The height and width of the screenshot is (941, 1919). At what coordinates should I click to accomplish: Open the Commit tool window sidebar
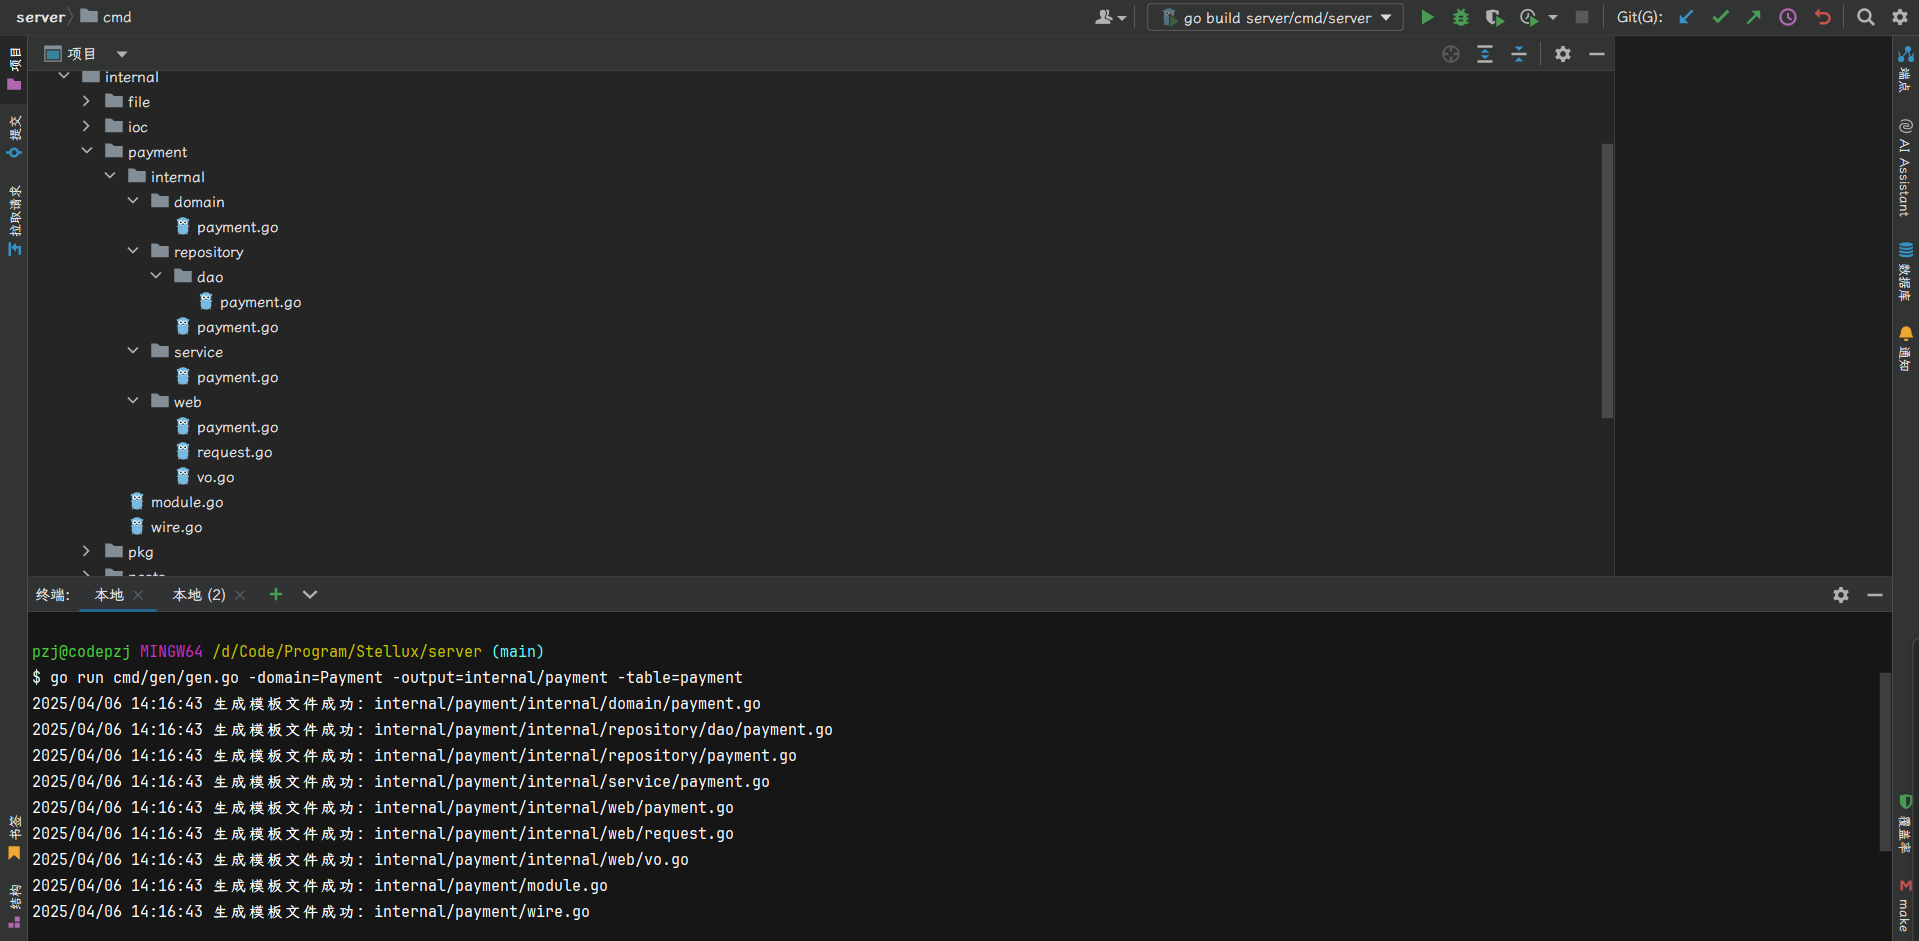14,137
